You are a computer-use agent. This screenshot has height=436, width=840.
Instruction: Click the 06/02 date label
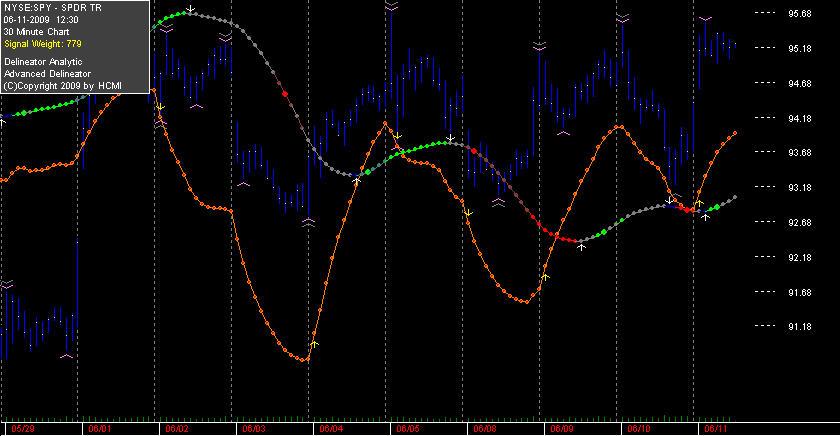point(177,429)
